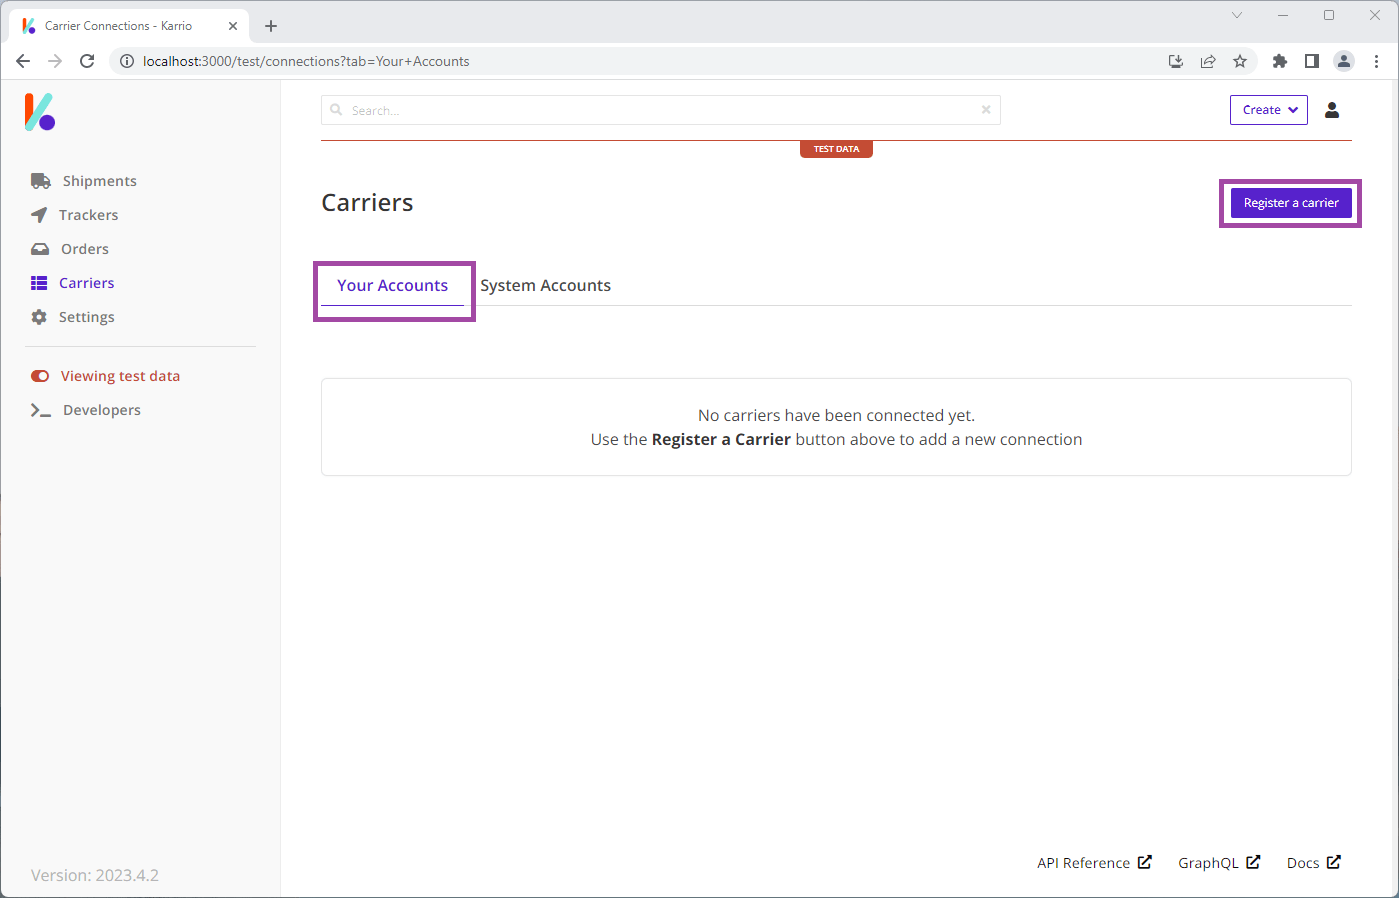Reload the current page
Screen dimensions: 1399x898
pos(87,61)
